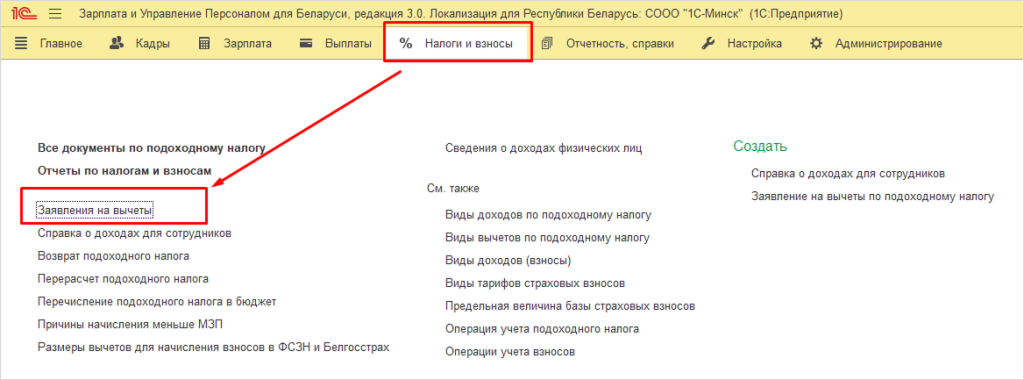The height and width of the screenshot is (380, 1024).
Task: Click the percent icon of Налоги и взносы
Action: [406, 44]
